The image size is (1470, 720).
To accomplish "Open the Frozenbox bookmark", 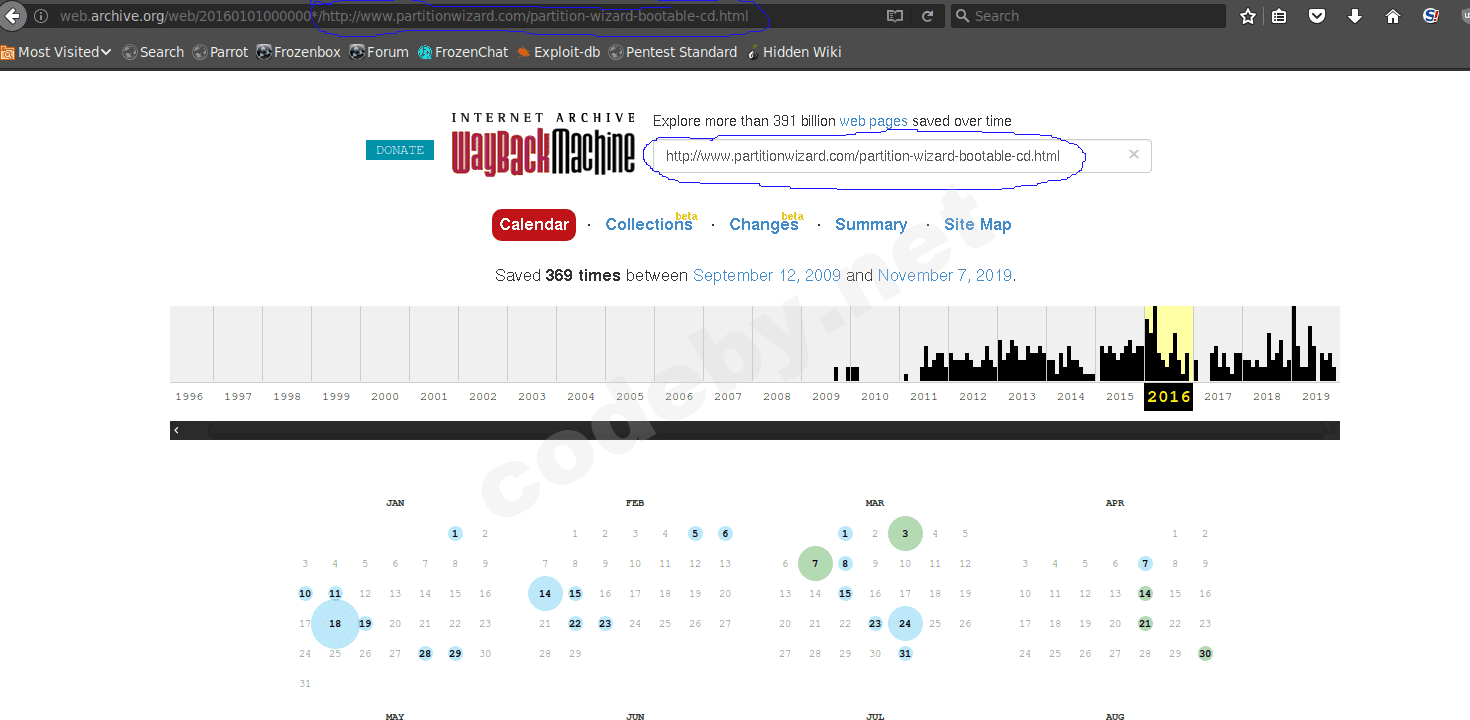I will (298, 52).
